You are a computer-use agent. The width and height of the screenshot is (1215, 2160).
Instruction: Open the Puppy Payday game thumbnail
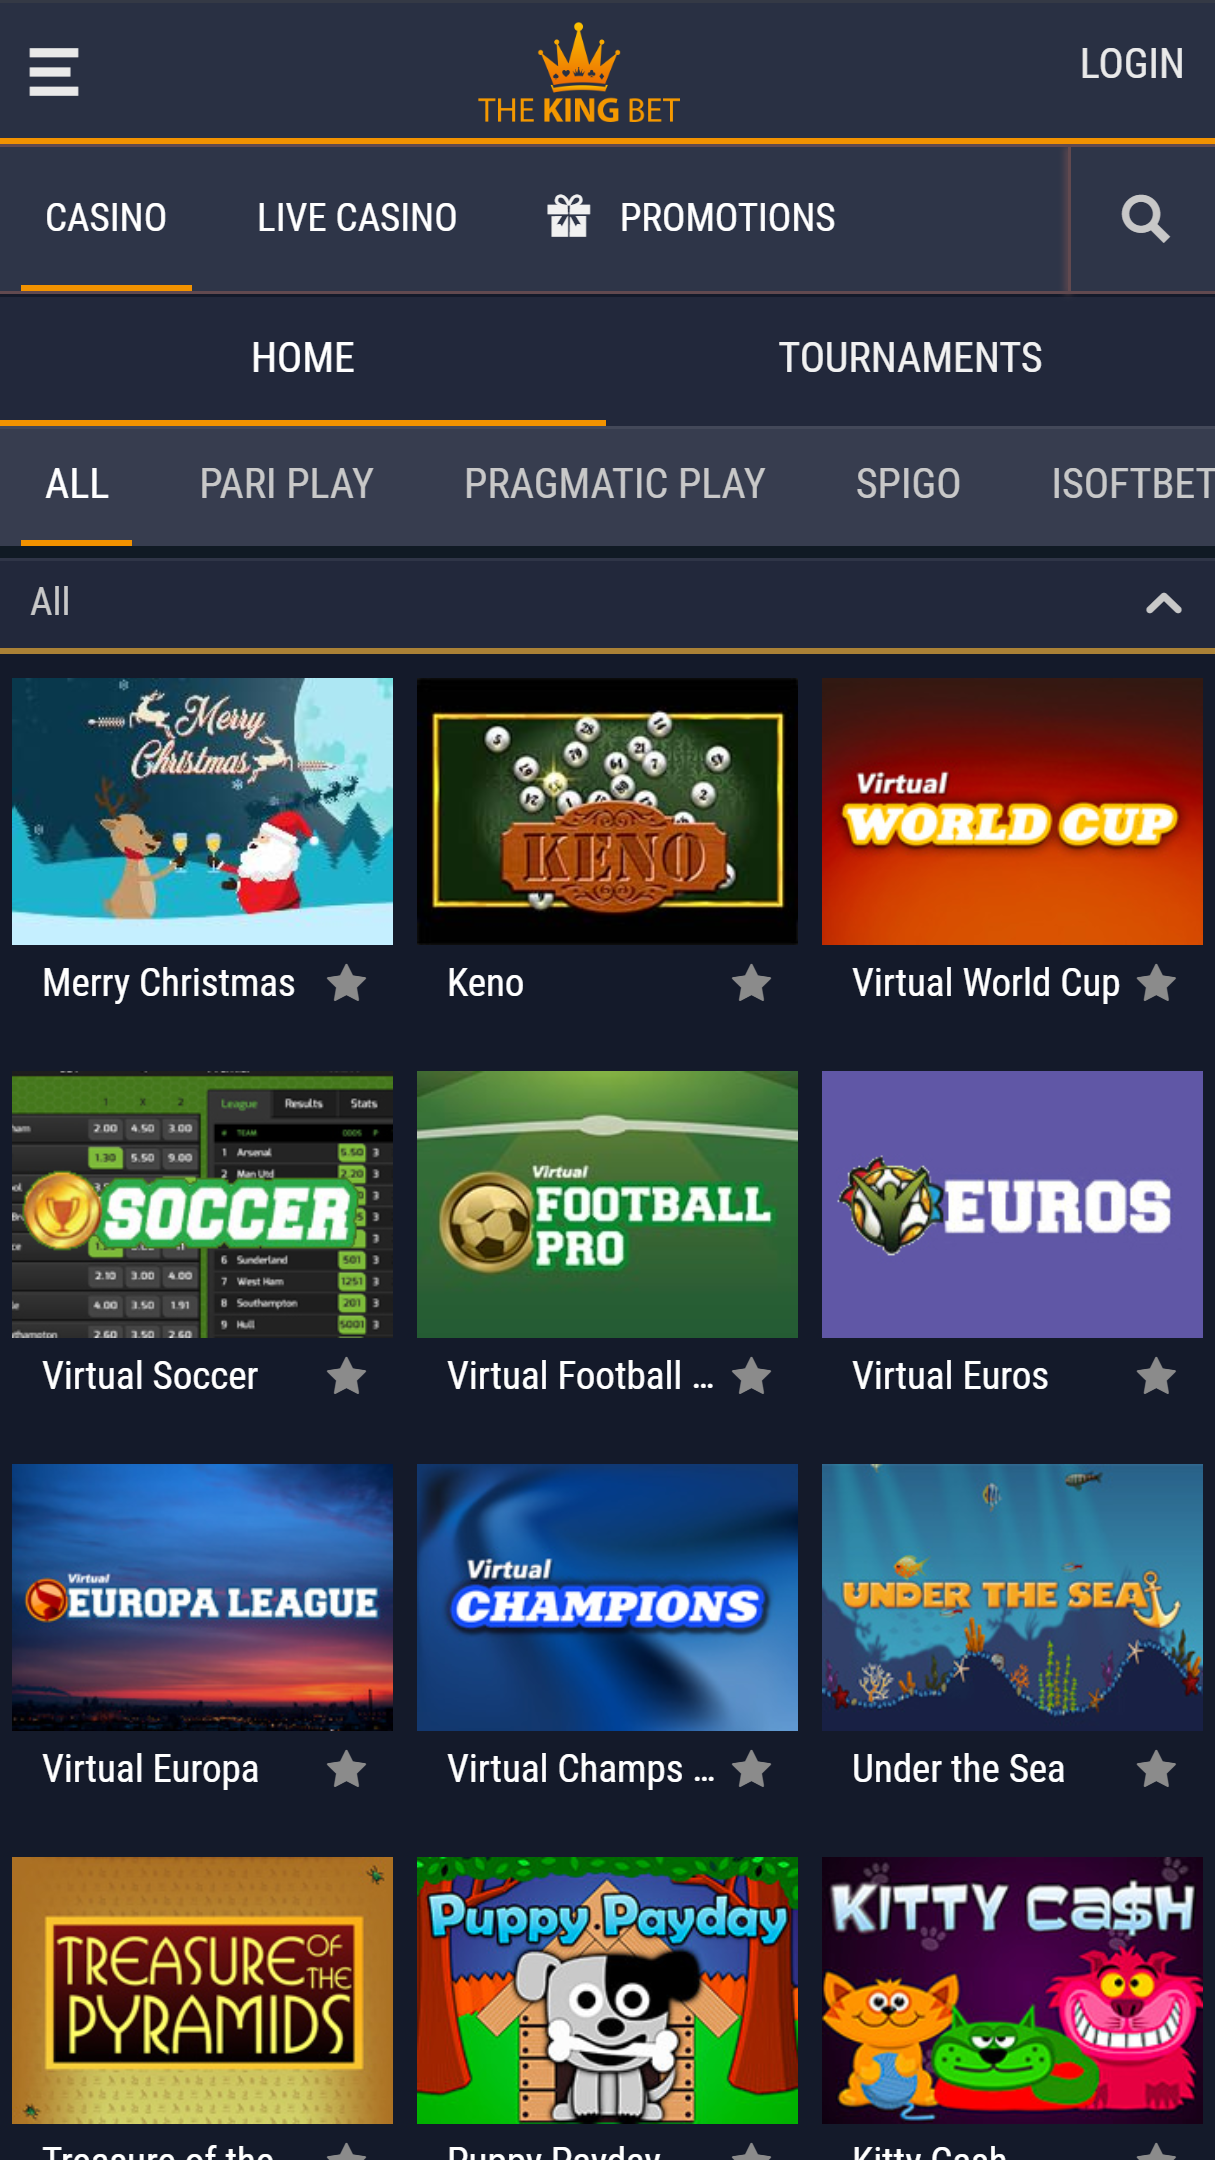click(x=607, y=1990)
